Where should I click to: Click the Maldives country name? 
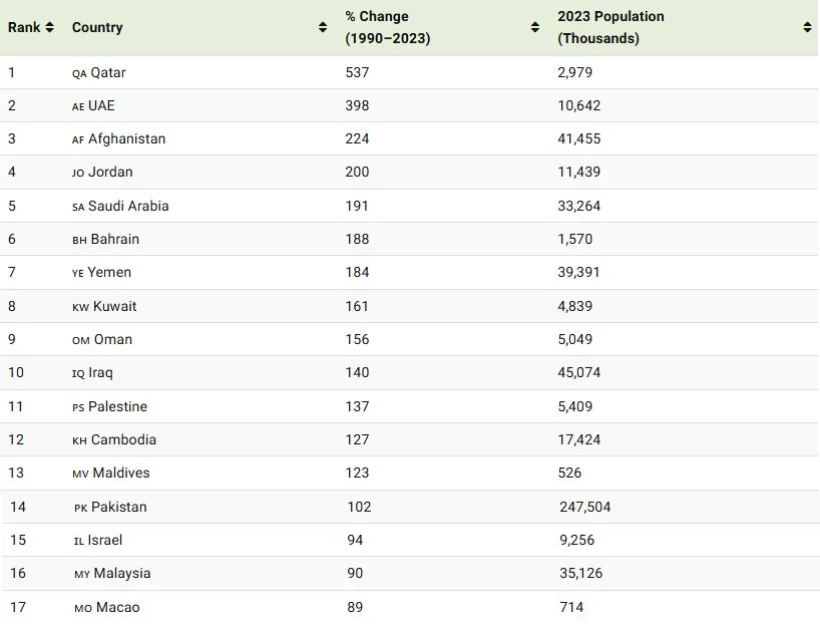coord(121,472)
